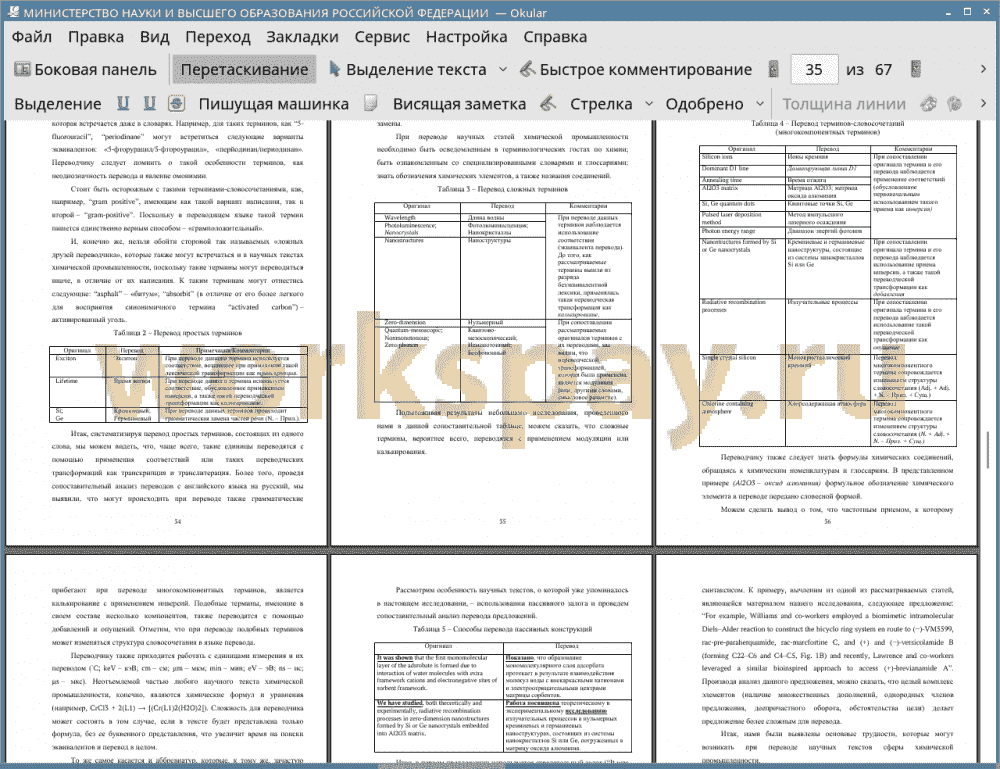Expand Выделение текста selection tool dropdown

[x=503, y=70]
